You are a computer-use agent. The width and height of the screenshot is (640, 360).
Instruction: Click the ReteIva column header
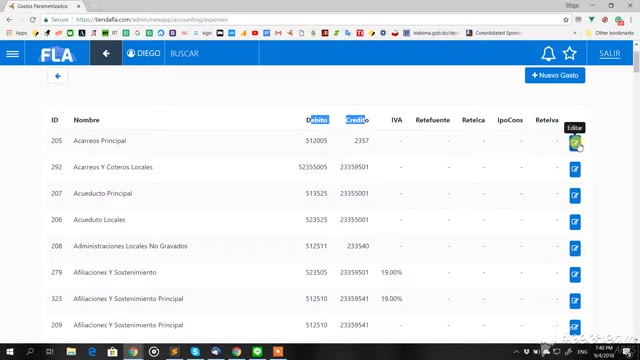(547, 120)
